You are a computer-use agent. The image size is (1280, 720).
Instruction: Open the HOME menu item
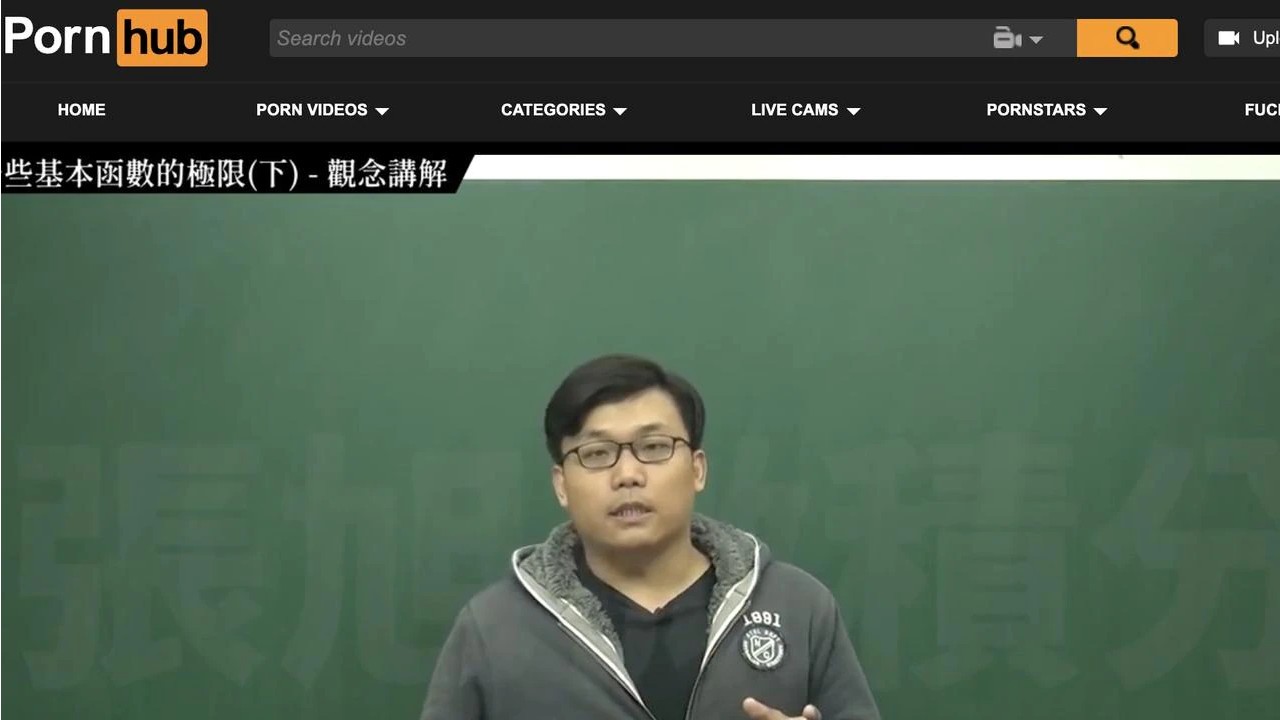[81, 110]
